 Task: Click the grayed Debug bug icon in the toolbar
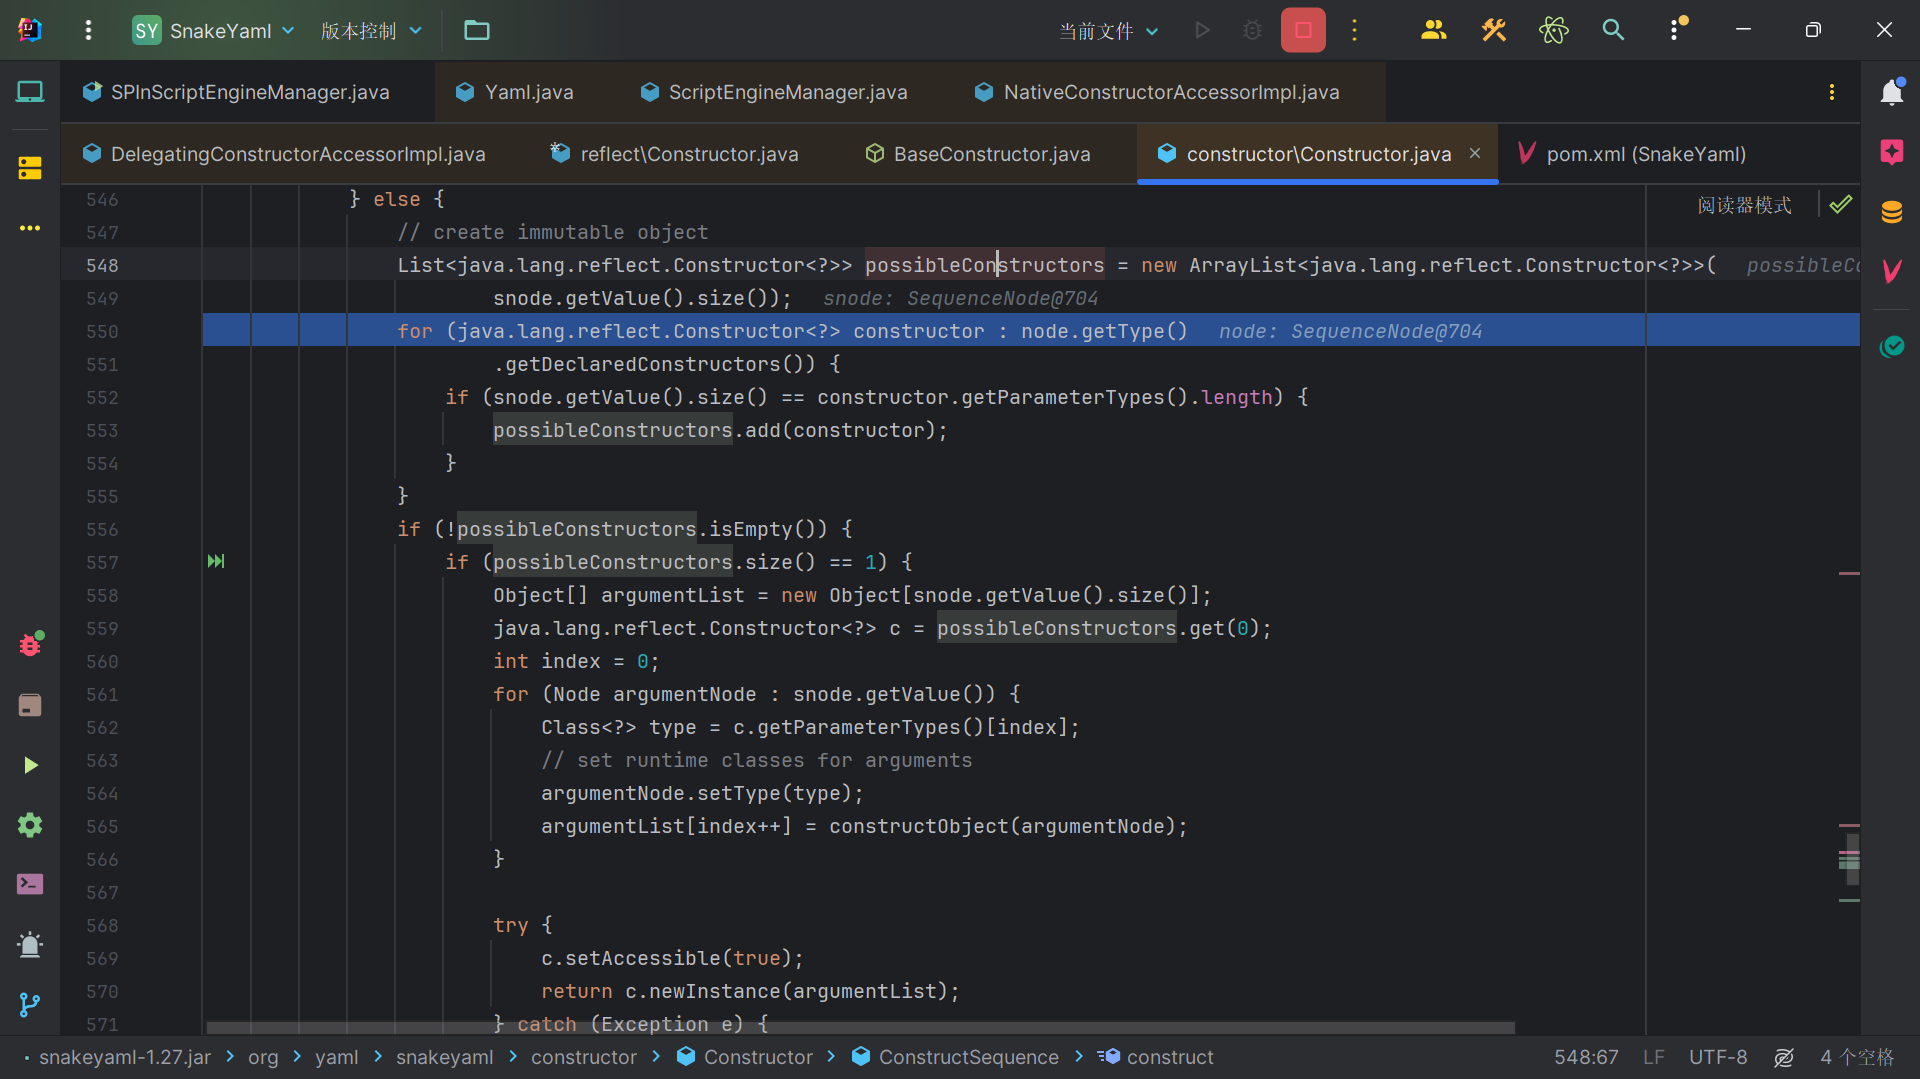pyautogui.click(x=1252, y=30)
